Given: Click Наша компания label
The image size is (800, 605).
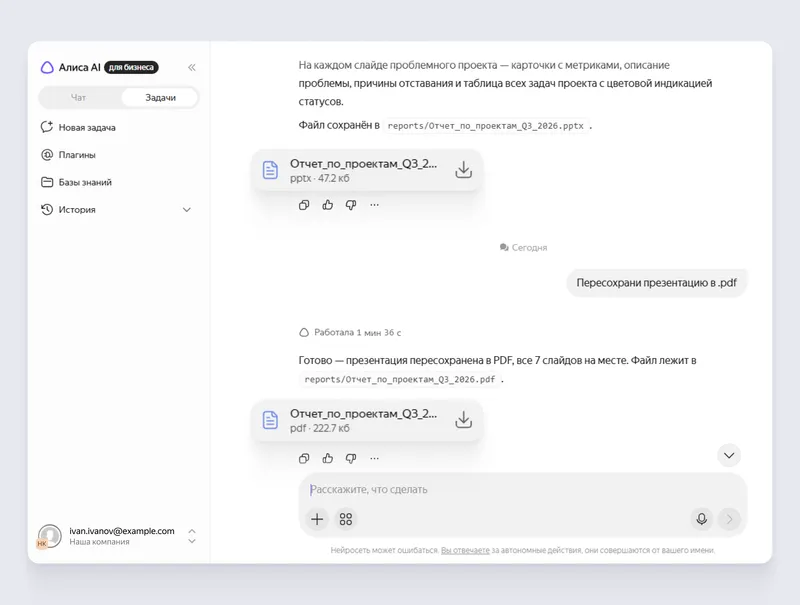Looking at the screenshot, I should point(99,542).
